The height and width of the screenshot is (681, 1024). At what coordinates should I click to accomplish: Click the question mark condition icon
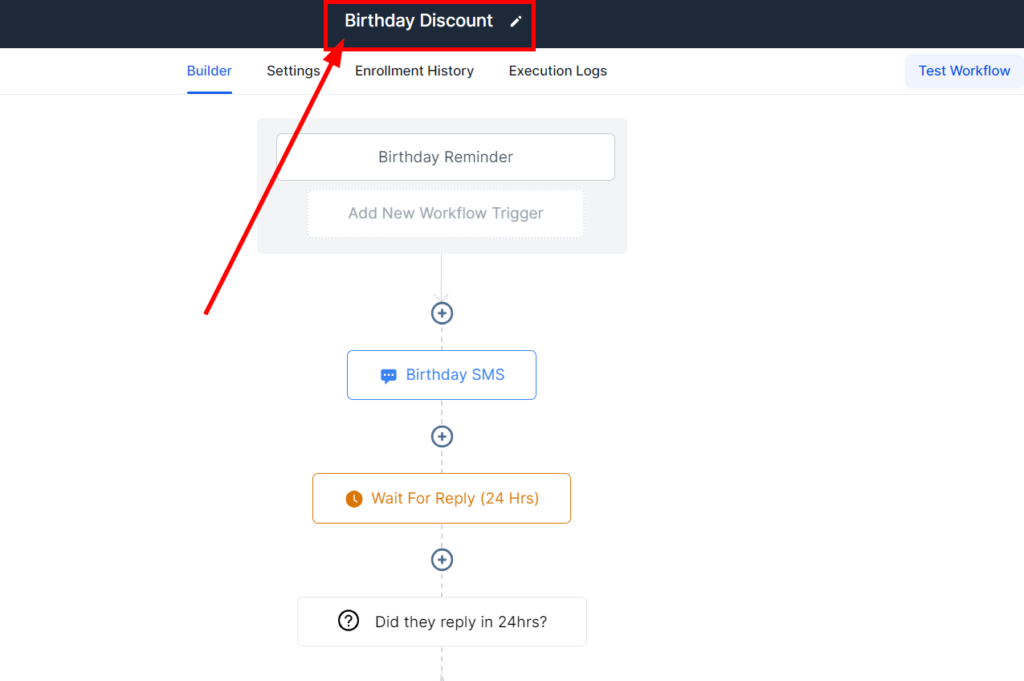coord(348,621)
